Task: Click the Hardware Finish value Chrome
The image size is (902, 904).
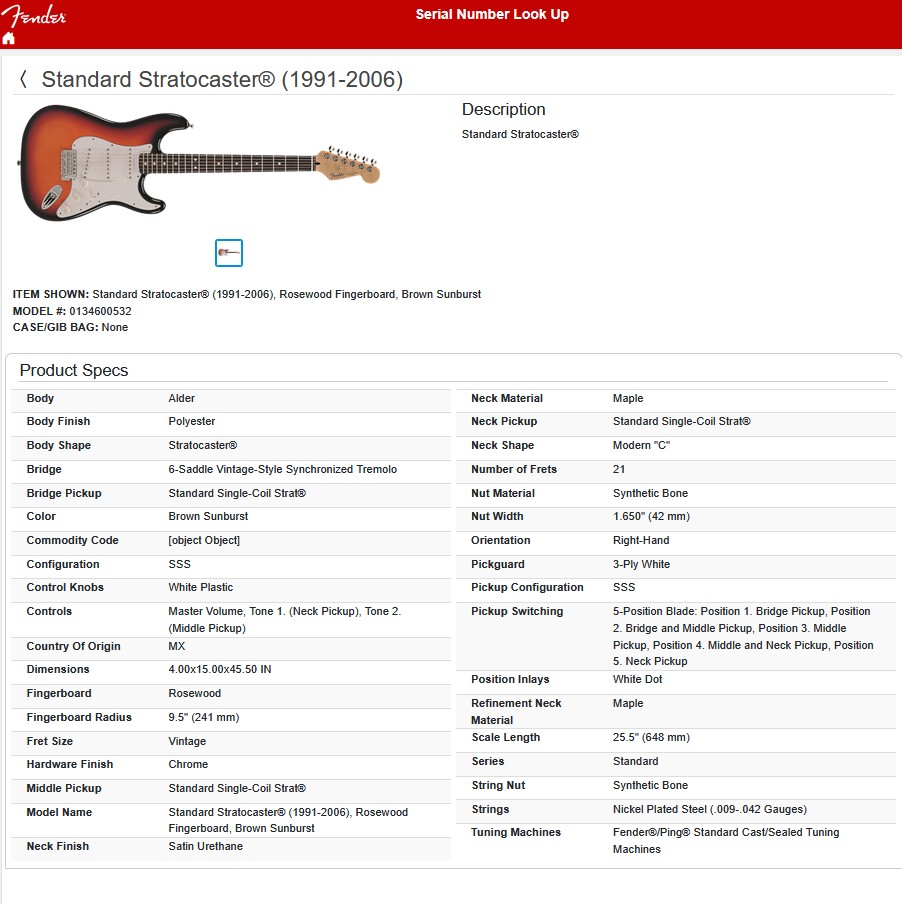Action: 188,764
